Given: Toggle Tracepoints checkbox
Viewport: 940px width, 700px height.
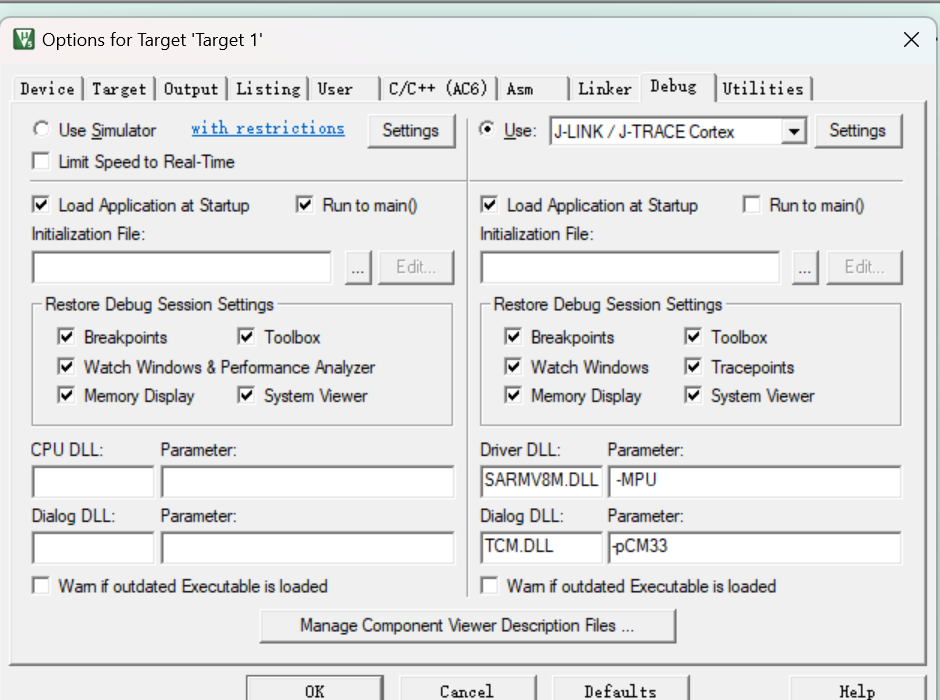Looking at the screenshot, I should click(x=693, y=366).
